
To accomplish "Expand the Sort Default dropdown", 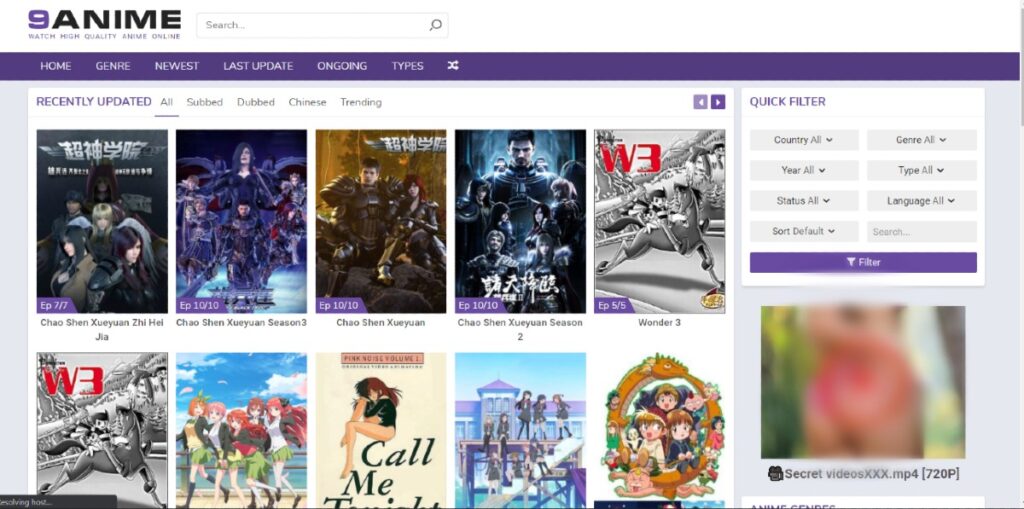I will click(804, 231).
